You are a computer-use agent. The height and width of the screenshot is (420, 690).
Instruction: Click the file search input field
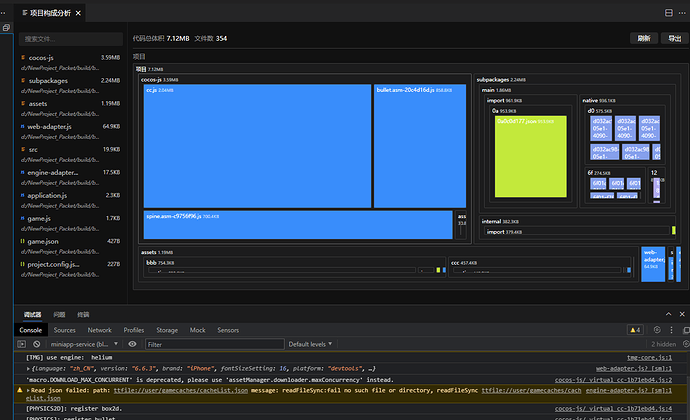pyautogui.click(x=70, y=39)
